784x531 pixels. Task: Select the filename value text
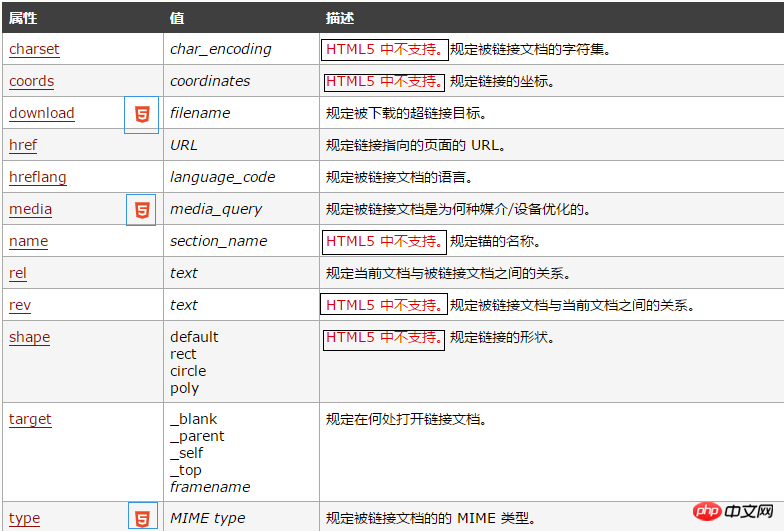pos(200,113)
